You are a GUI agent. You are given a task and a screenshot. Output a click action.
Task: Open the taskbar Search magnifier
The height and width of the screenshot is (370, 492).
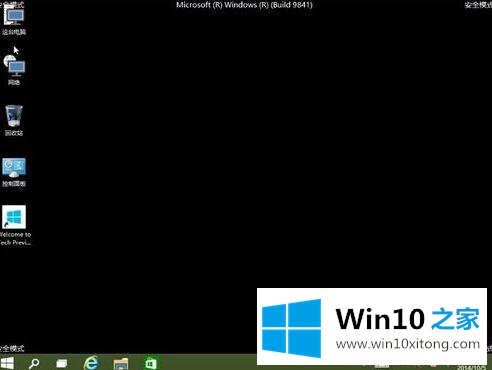[x=34, y=363]
